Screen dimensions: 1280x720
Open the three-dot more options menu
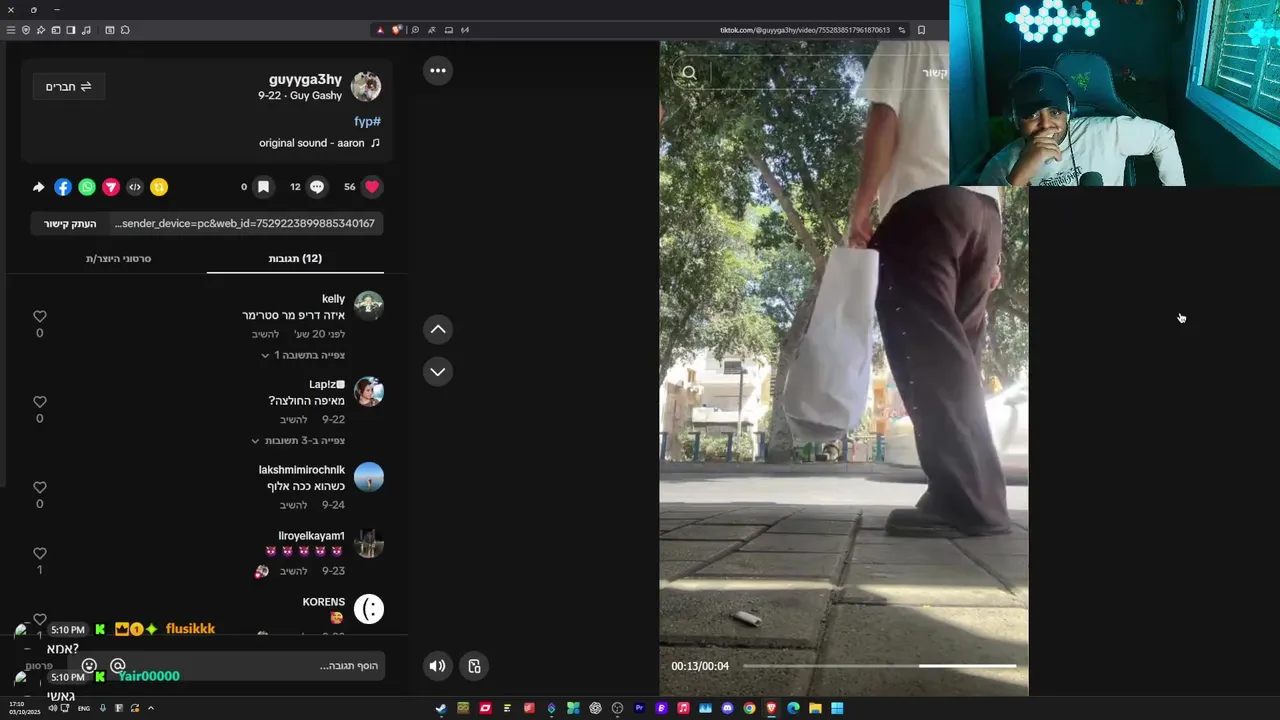point(438,70)
